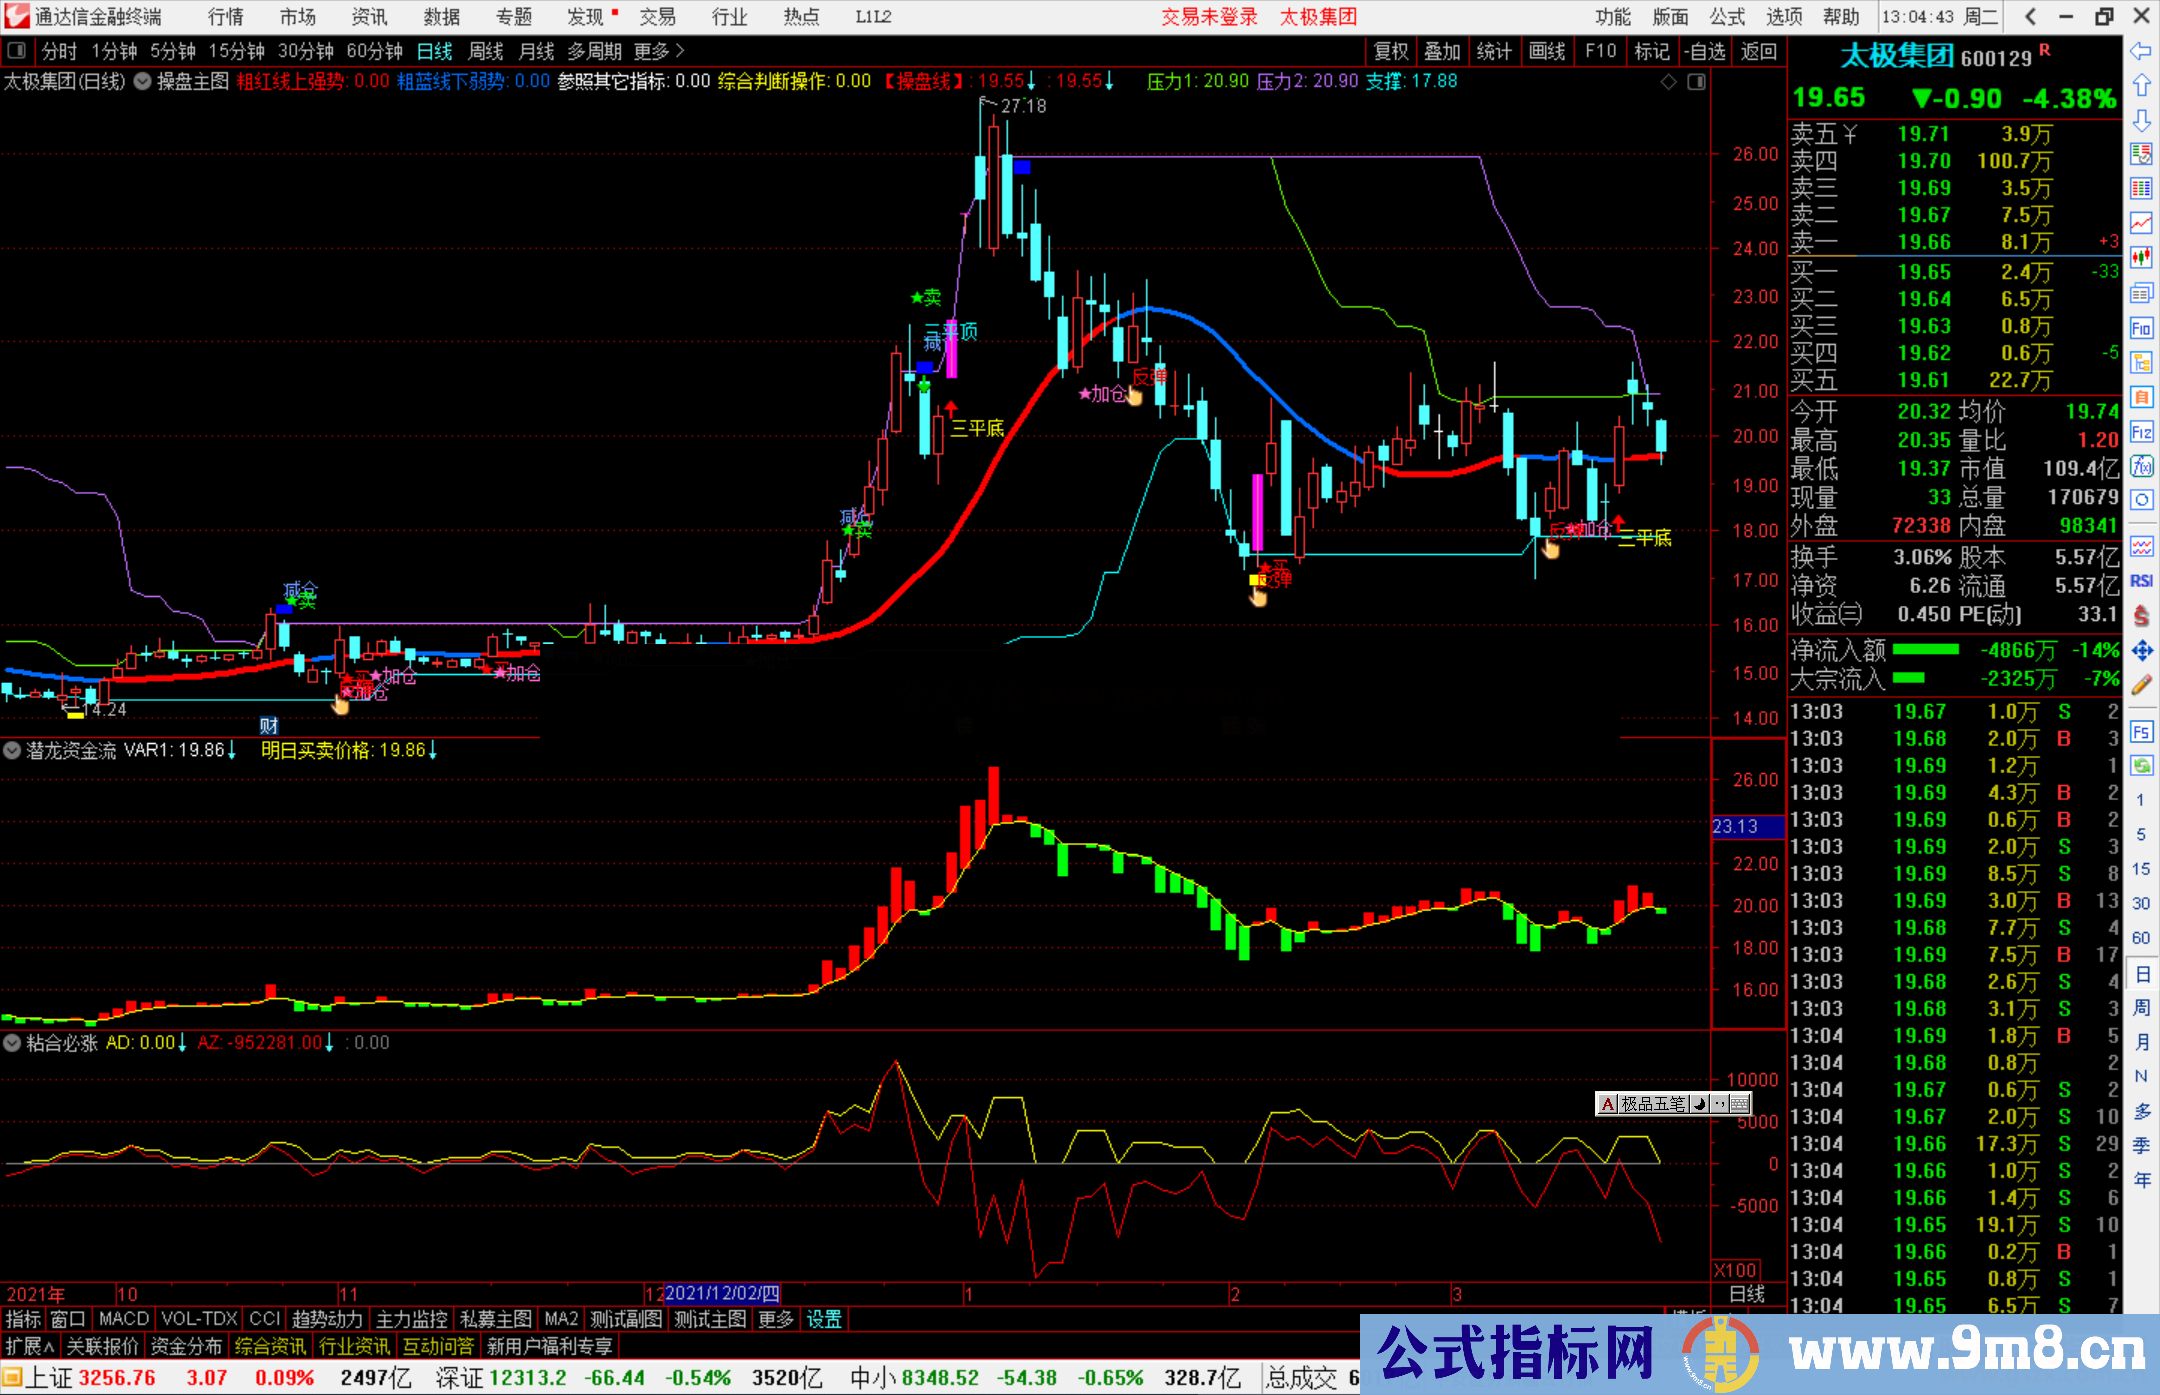This screenshot has width=2160, height=1395.
Task: Switch to the MACD tab at bottom
Action: 122,1319
